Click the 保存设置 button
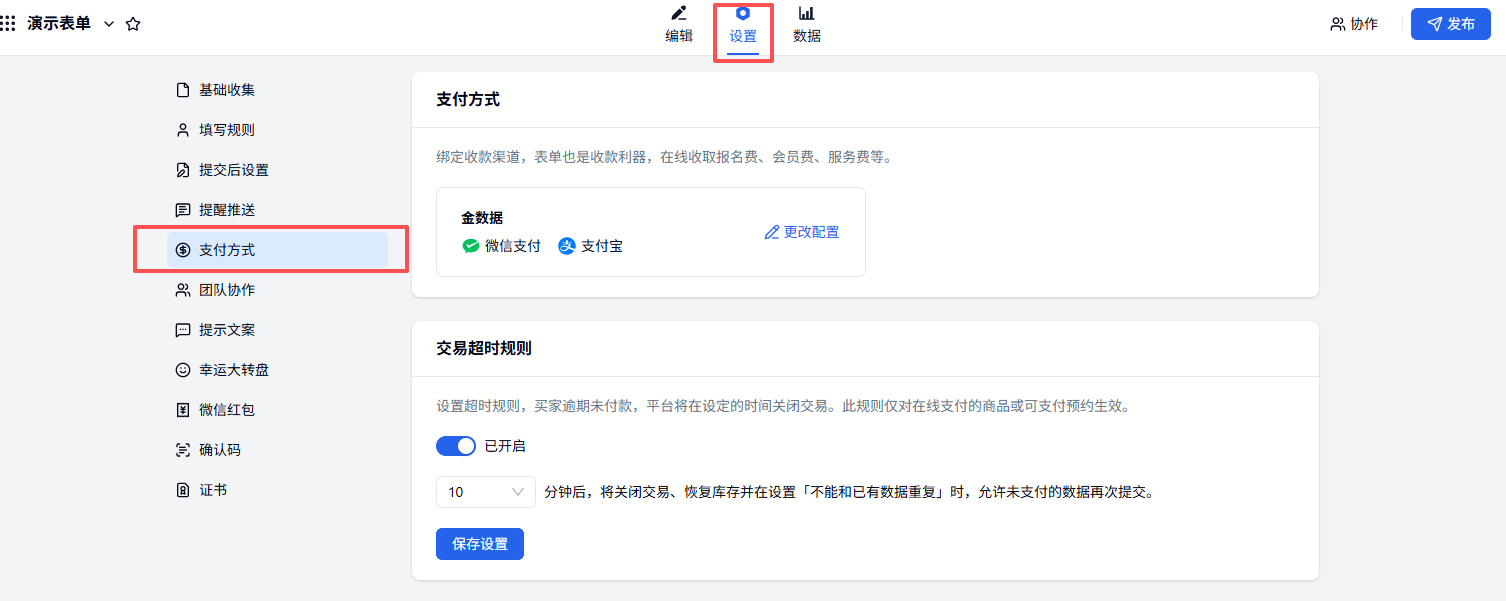This screenshot has width=1506, height=601. click(480, 544)
